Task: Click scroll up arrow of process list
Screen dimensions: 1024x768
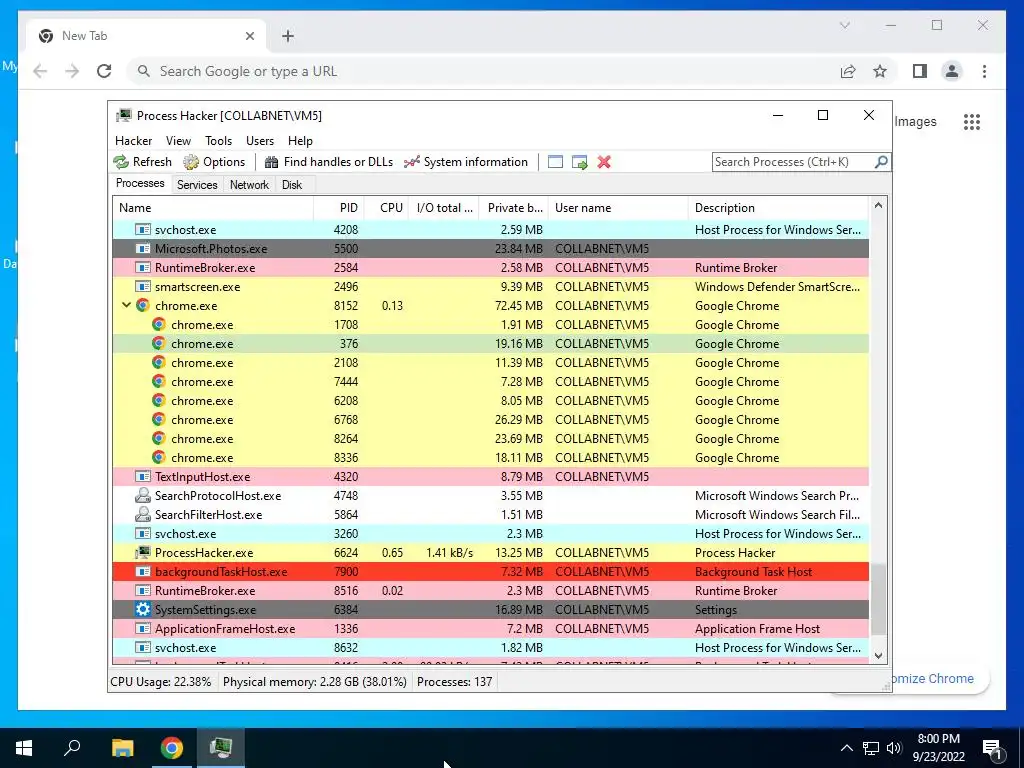Action: (878, 206)
